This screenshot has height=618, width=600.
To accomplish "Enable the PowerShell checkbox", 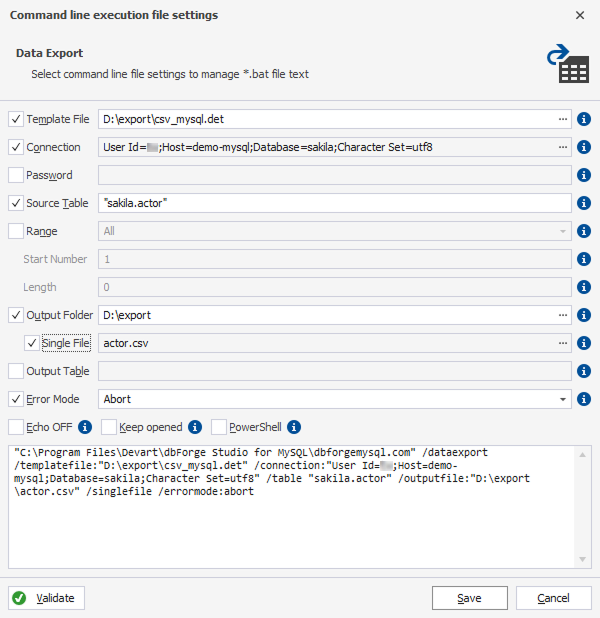I will (219, 427).
